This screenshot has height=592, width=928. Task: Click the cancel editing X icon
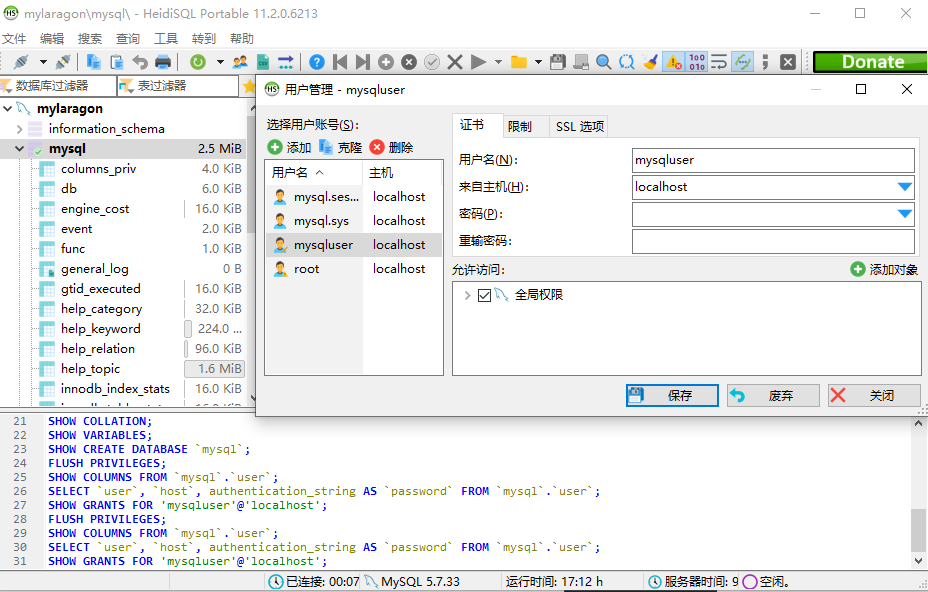(x=455, y=62)
